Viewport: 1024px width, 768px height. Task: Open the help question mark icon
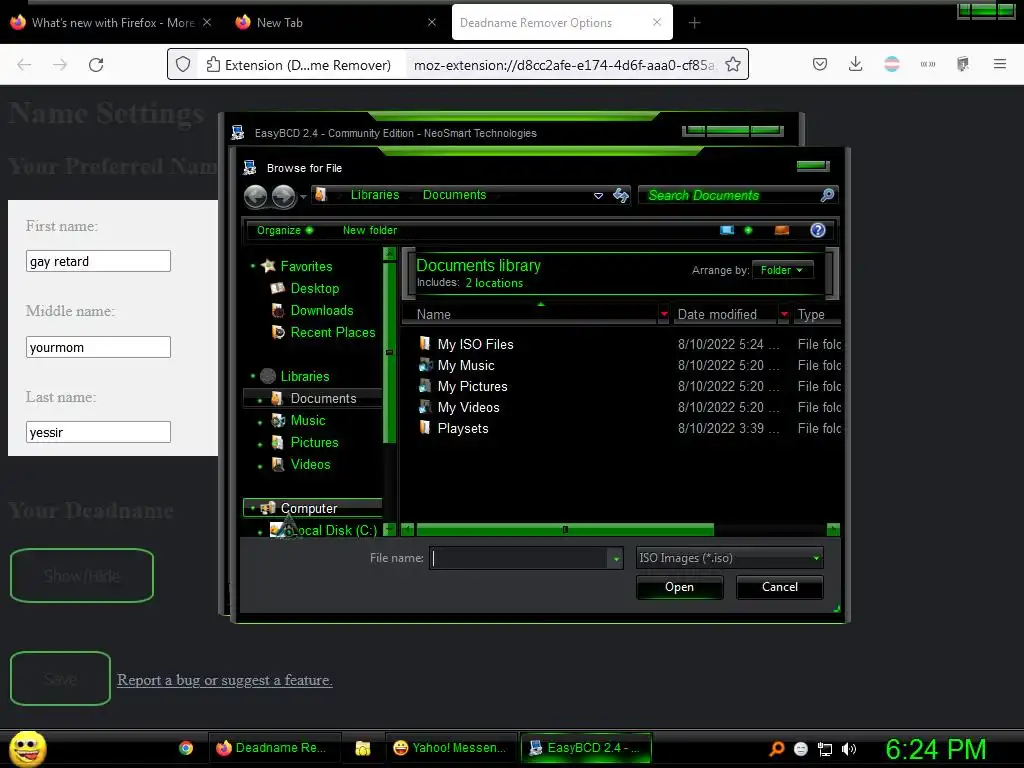(818, 230)
